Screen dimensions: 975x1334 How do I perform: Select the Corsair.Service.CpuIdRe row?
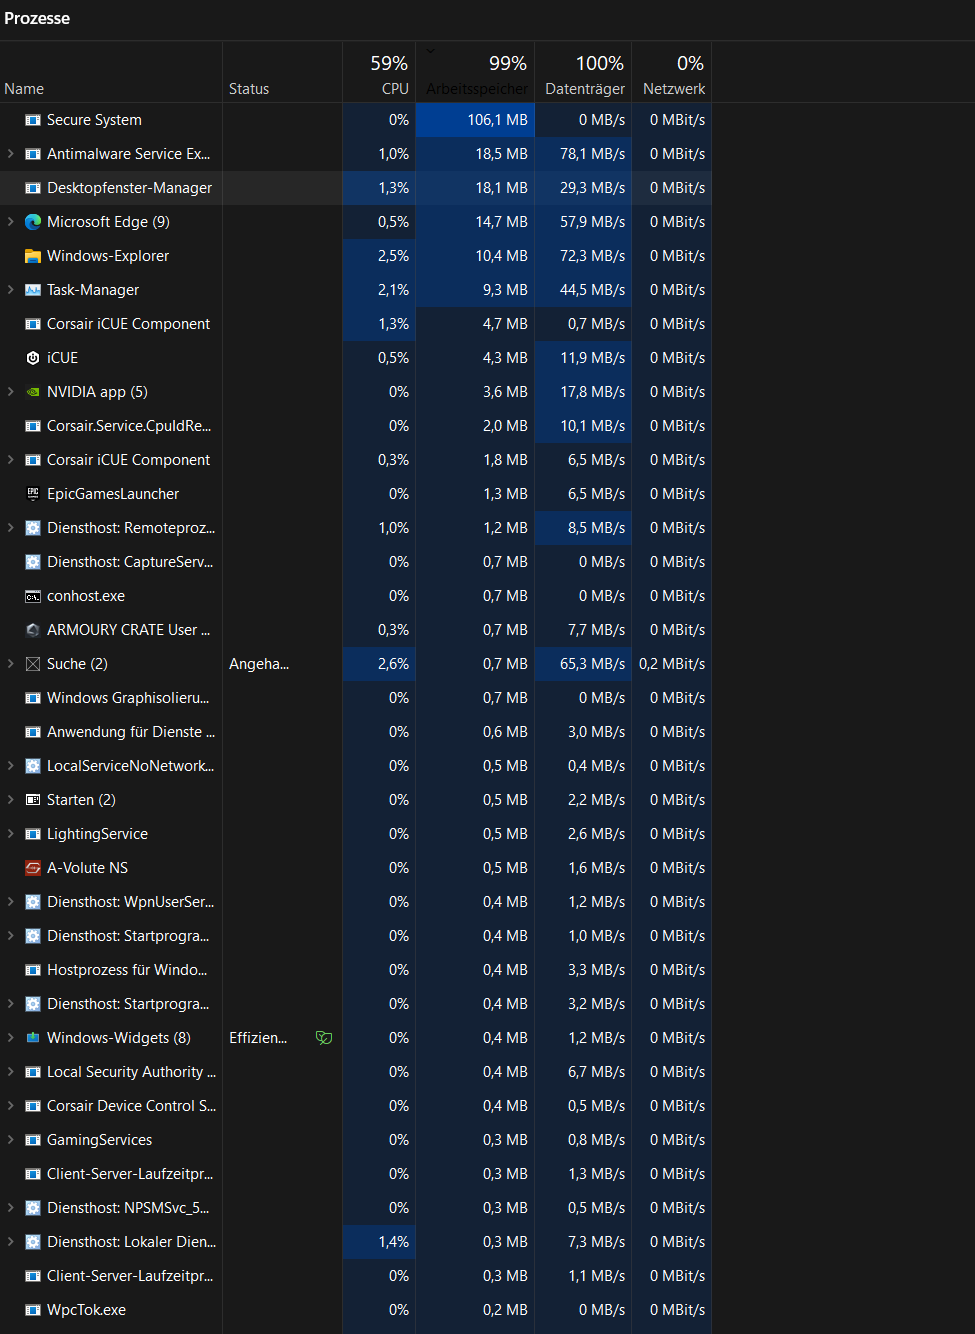355,426
